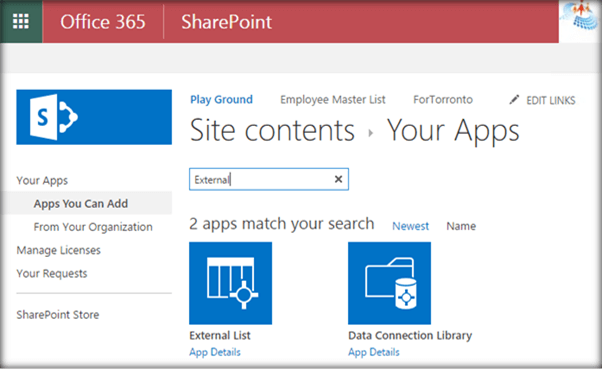This screenshot has height=369, width=602.
Task: Open the app launcher waffle icon
Action: pos(21,22)
